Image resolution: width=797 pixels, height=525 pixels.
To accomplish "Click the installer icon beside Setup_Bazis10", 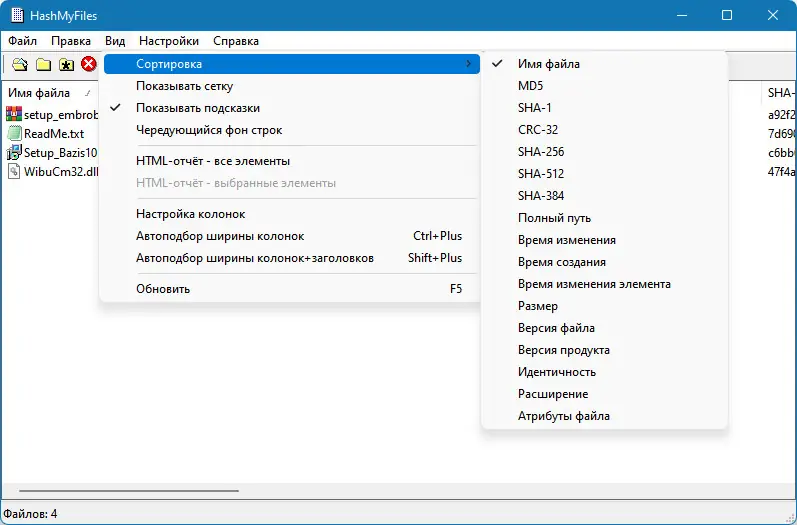I will (14, 152).
